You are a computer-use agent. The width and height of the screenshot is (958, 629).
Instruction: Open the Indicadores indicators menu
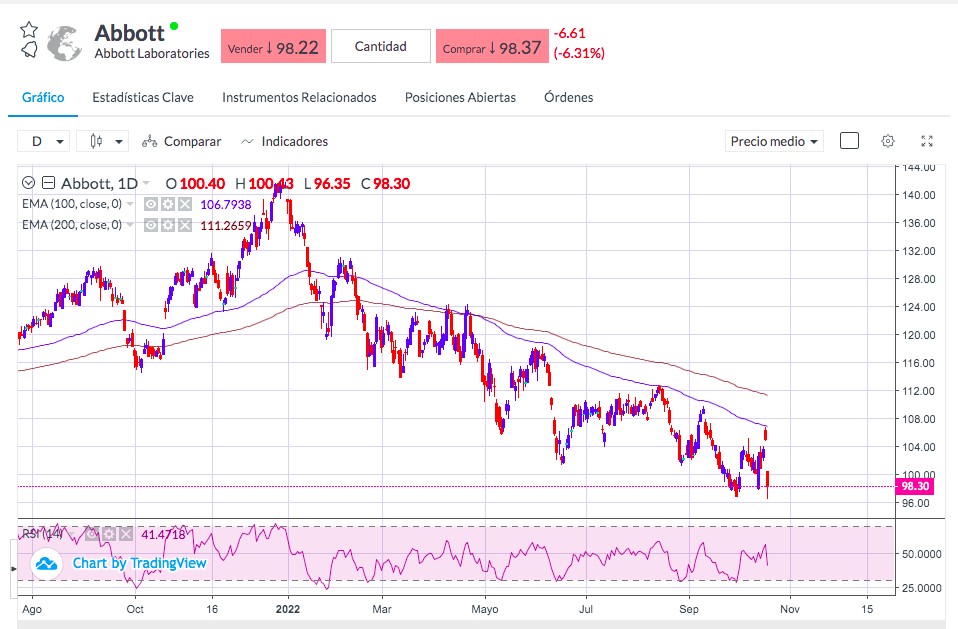coord(285,142)
